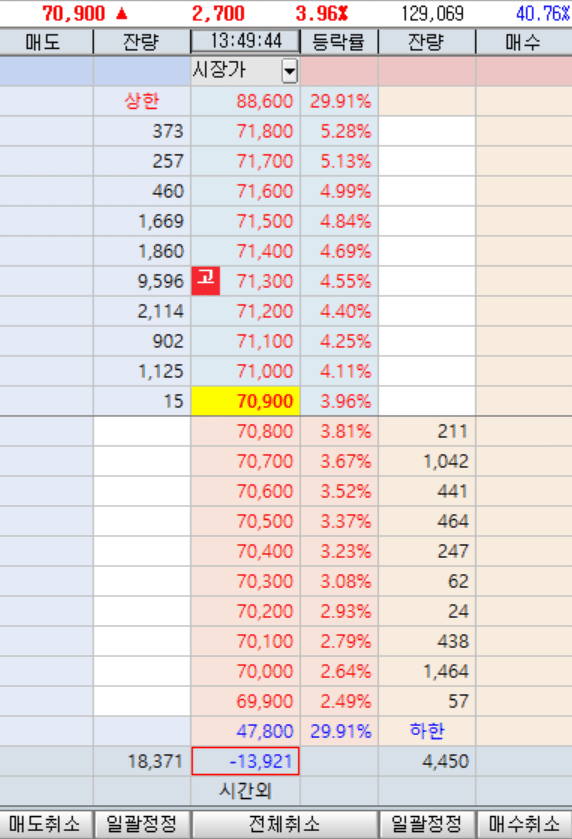Click ask quantity 1,860

161,251
